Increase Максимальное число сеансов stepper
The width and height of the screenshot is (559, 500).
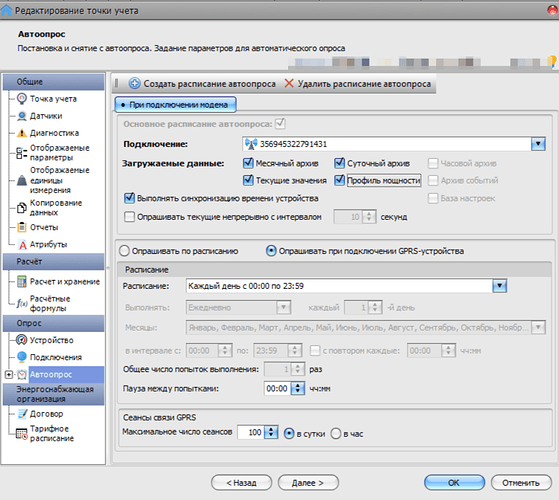pyautogui.click(x=271, y=429)
